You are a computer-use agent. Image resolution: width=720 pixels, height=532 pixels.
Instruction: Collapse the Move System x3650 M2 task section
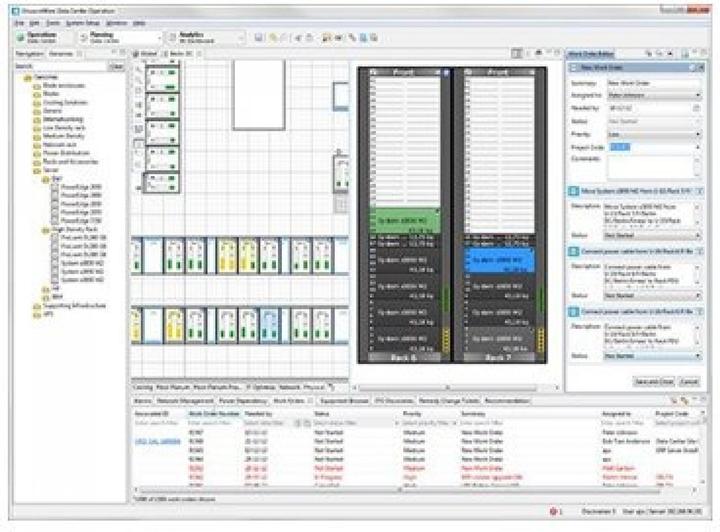point(700,191)
